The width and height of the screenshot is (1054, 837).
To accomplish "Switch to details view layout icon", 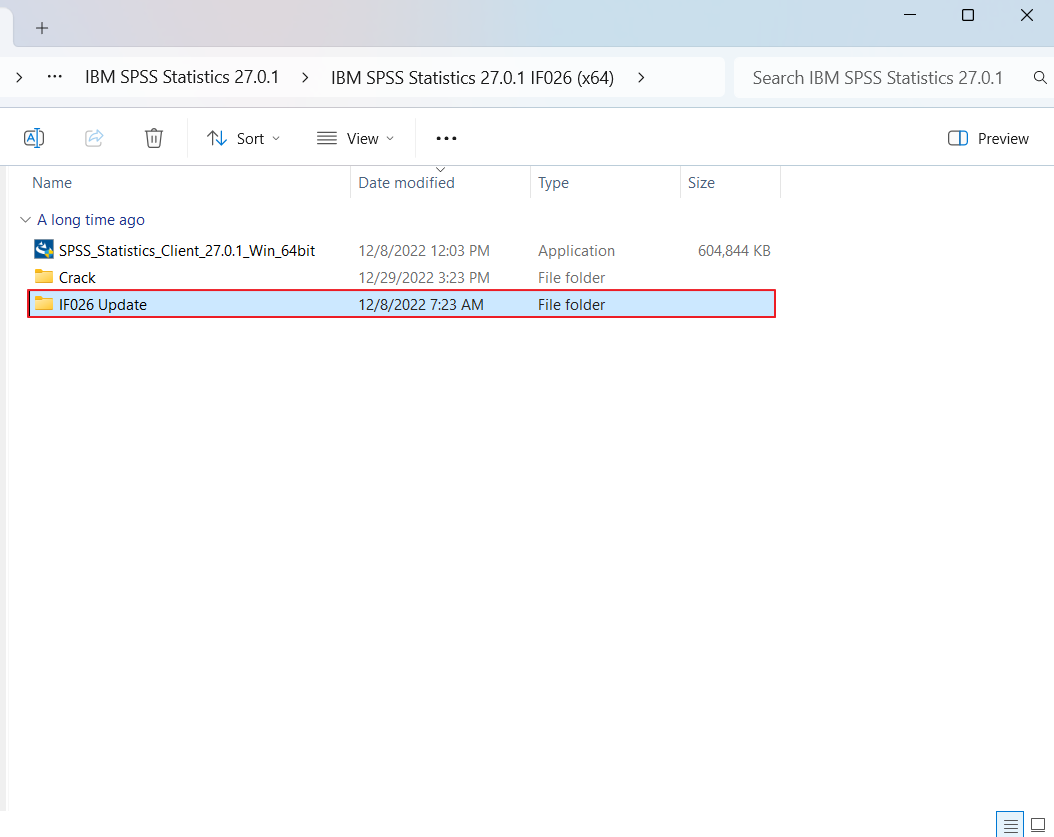I will [x=1011, y=825].
